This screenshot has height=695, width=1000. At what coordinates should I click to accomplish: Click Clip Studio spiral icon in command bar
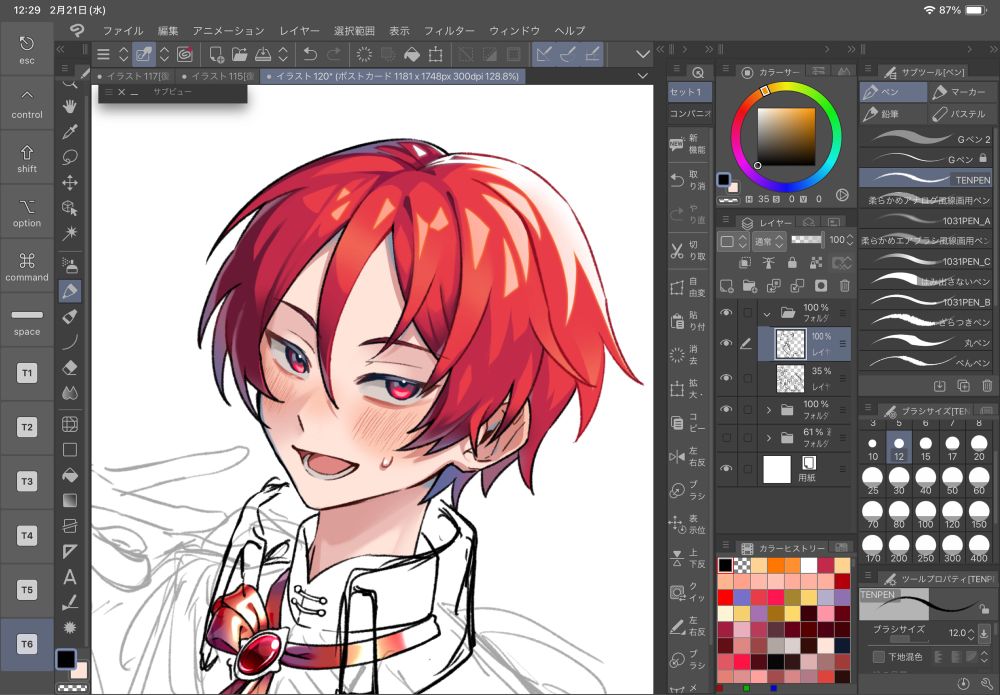click(184, 55)
